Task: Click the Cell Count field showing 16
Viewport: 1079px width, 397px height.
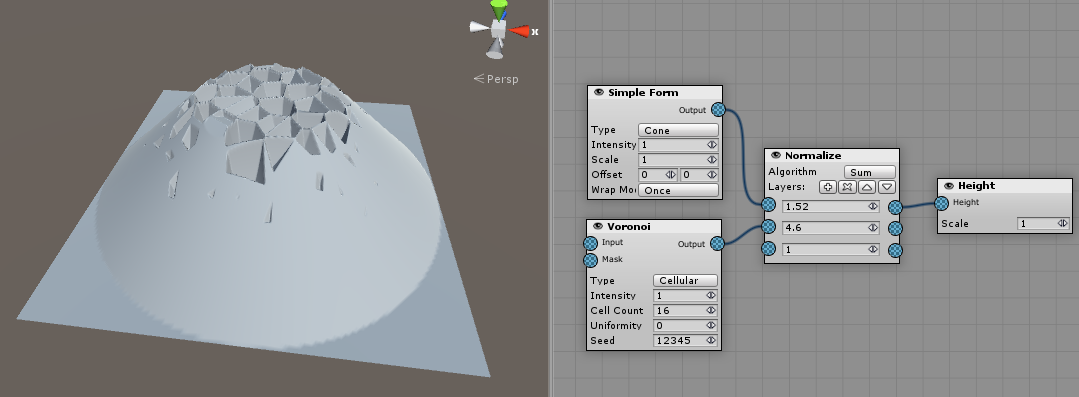Action: 685,310
